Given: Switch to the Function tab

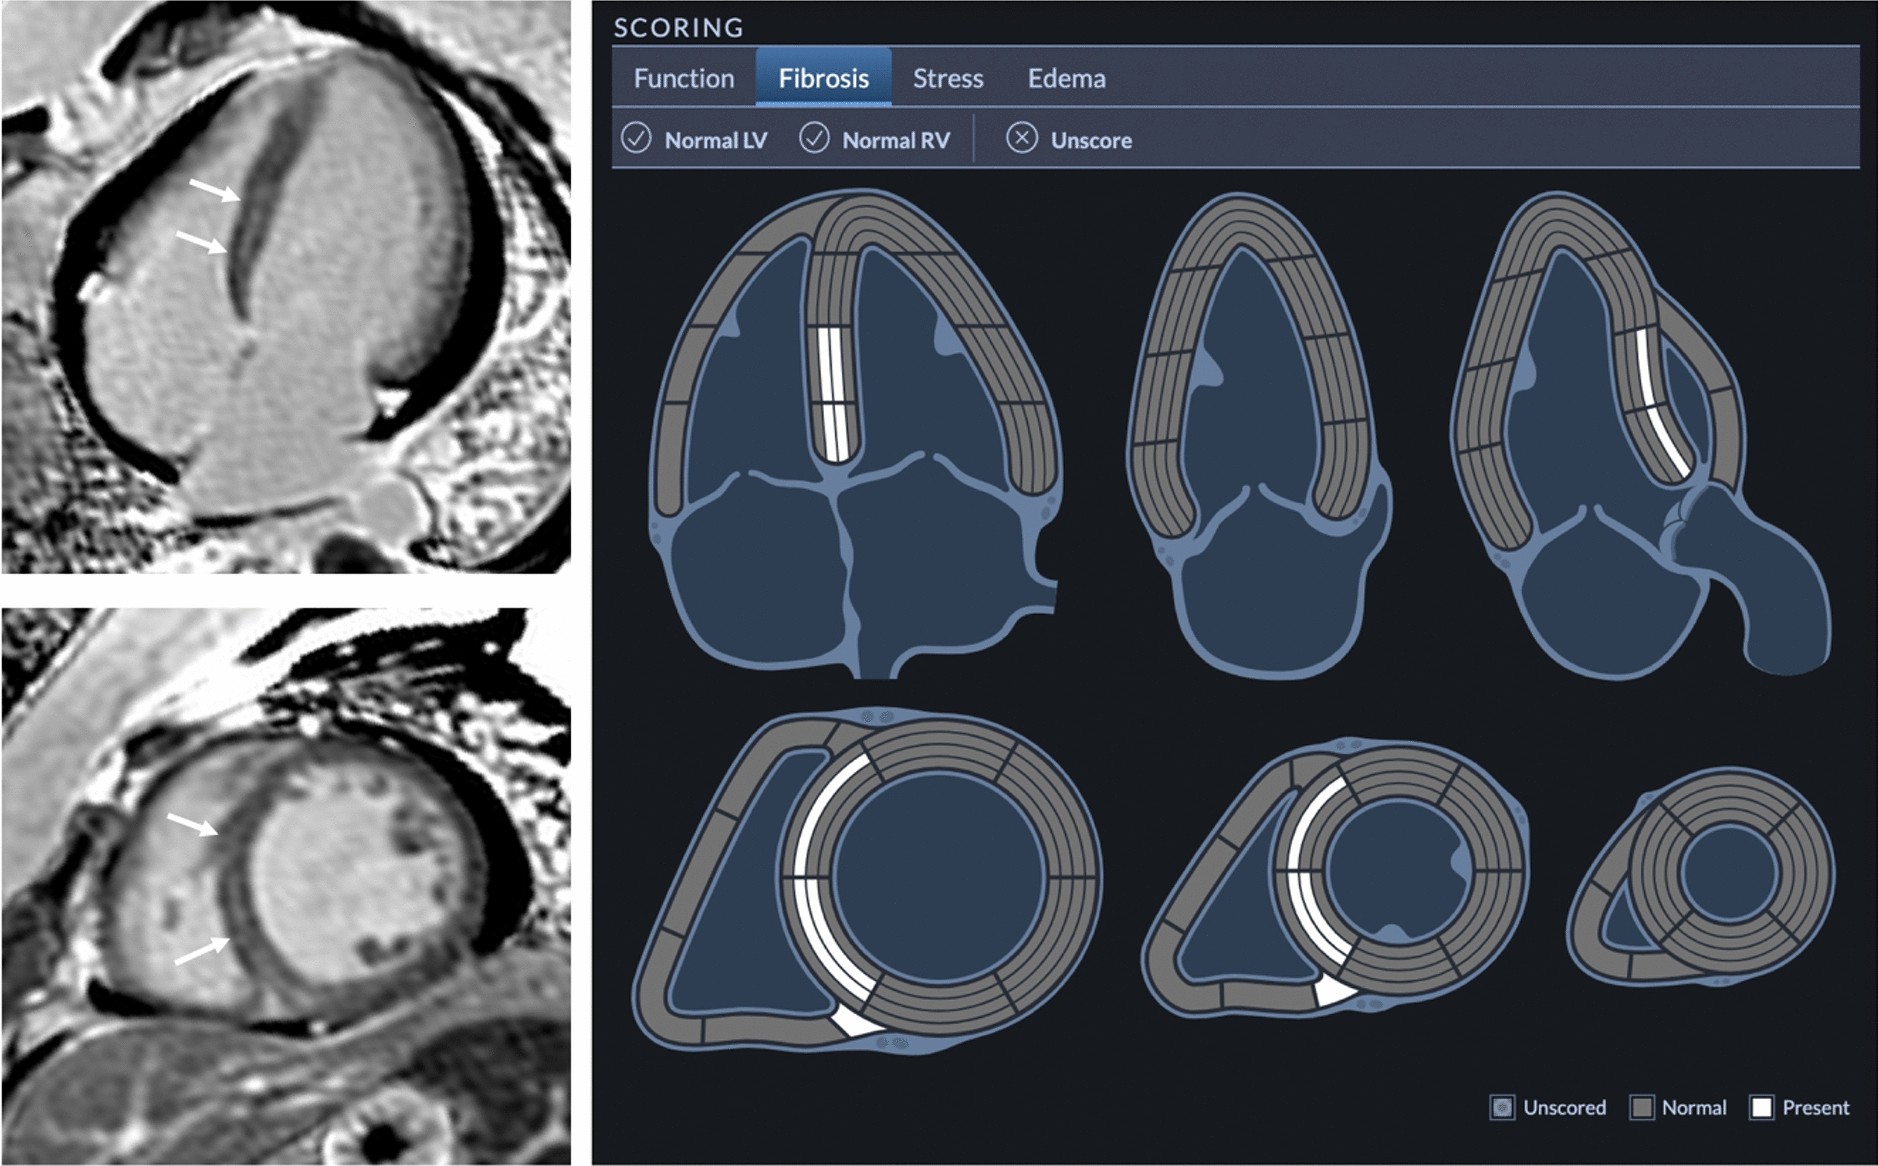Looking at the screenshot, I should pos(684,78).
